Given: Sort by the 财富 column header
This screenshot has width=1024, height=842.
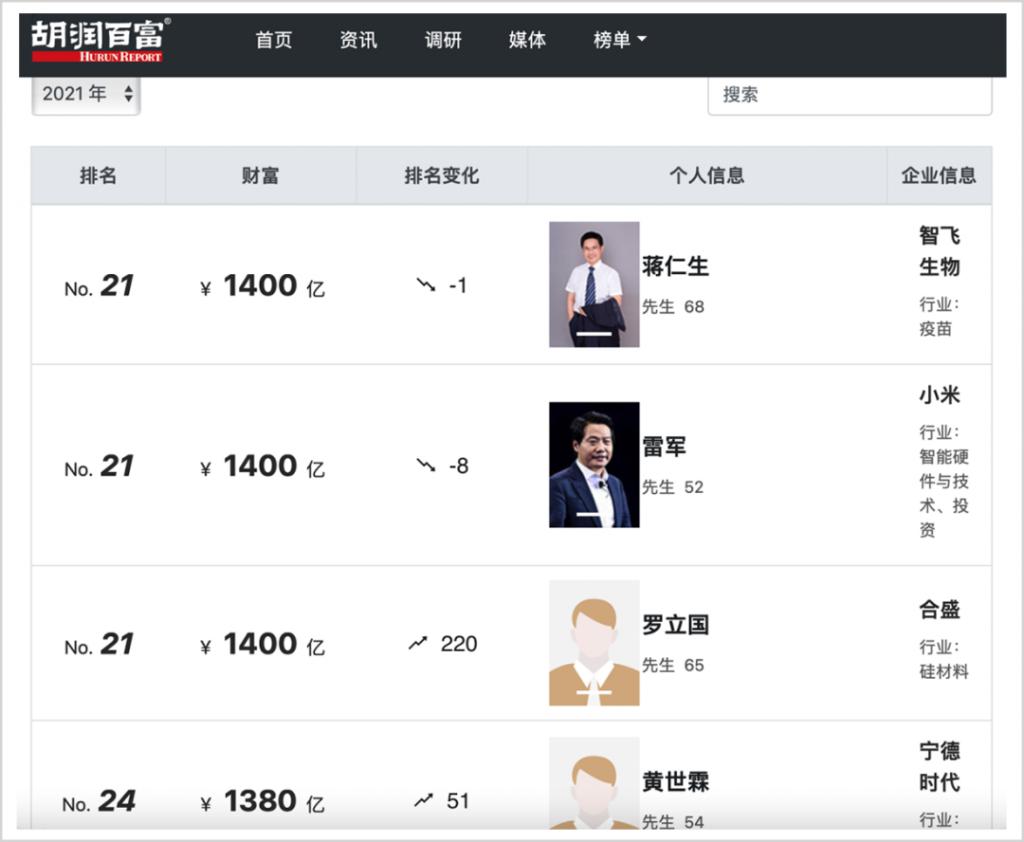Looking at the screenshot, I should point(260,176).
